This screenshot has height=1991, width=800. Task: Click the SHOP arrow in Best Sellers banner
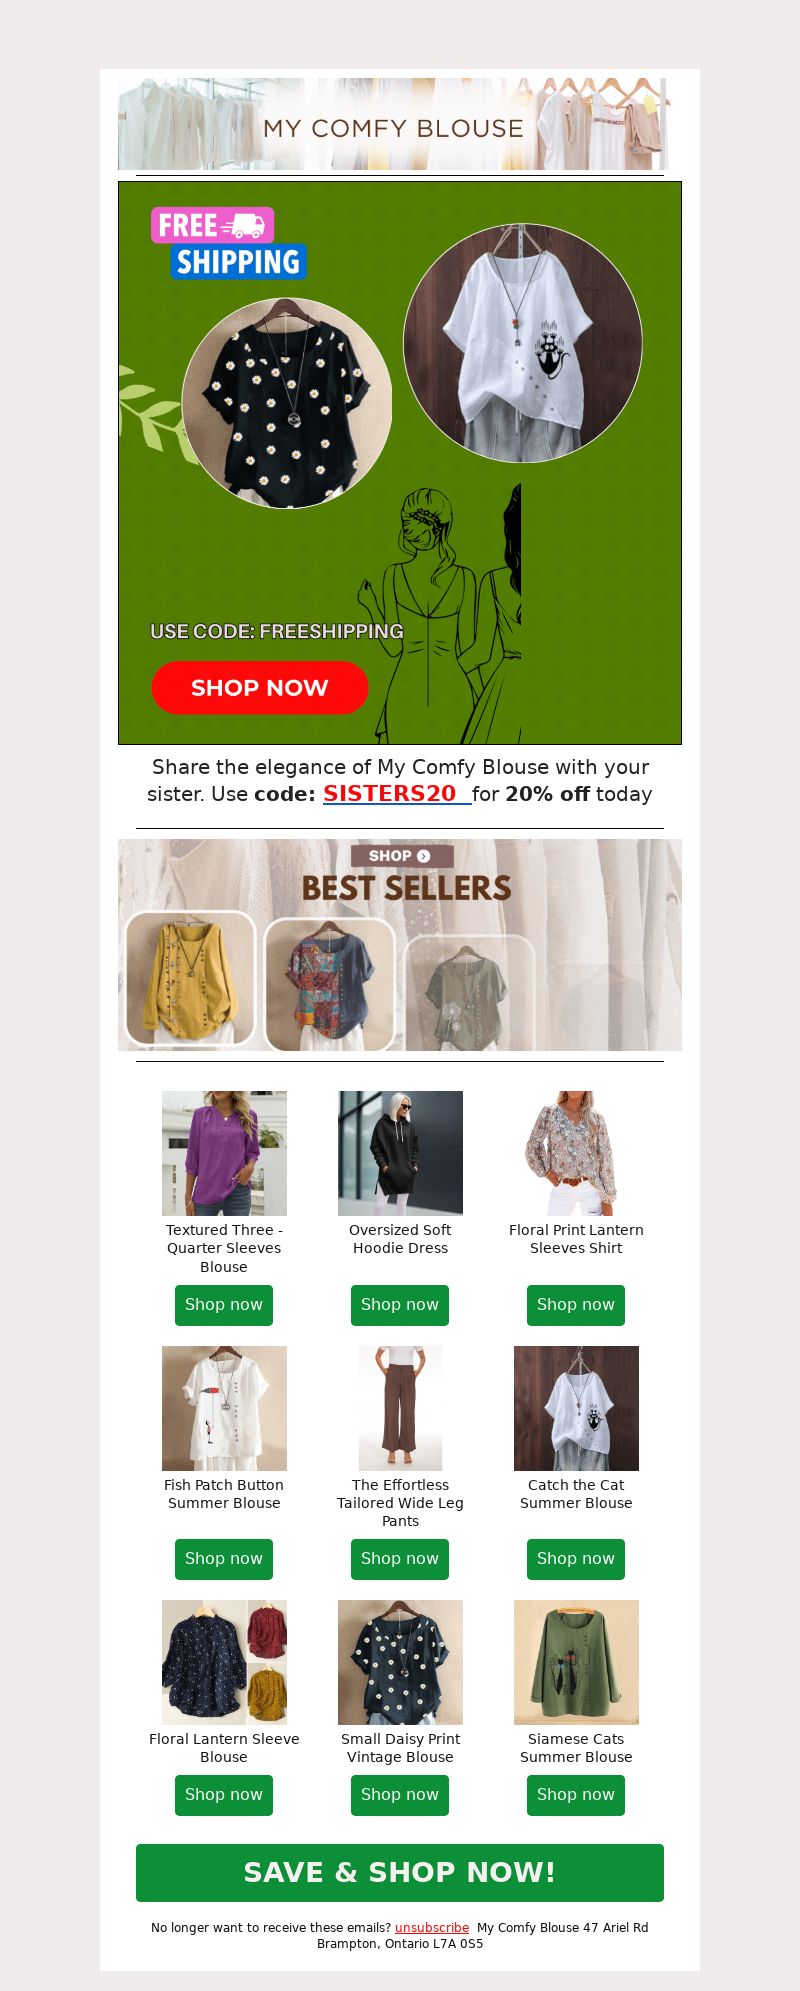point(402,856)
